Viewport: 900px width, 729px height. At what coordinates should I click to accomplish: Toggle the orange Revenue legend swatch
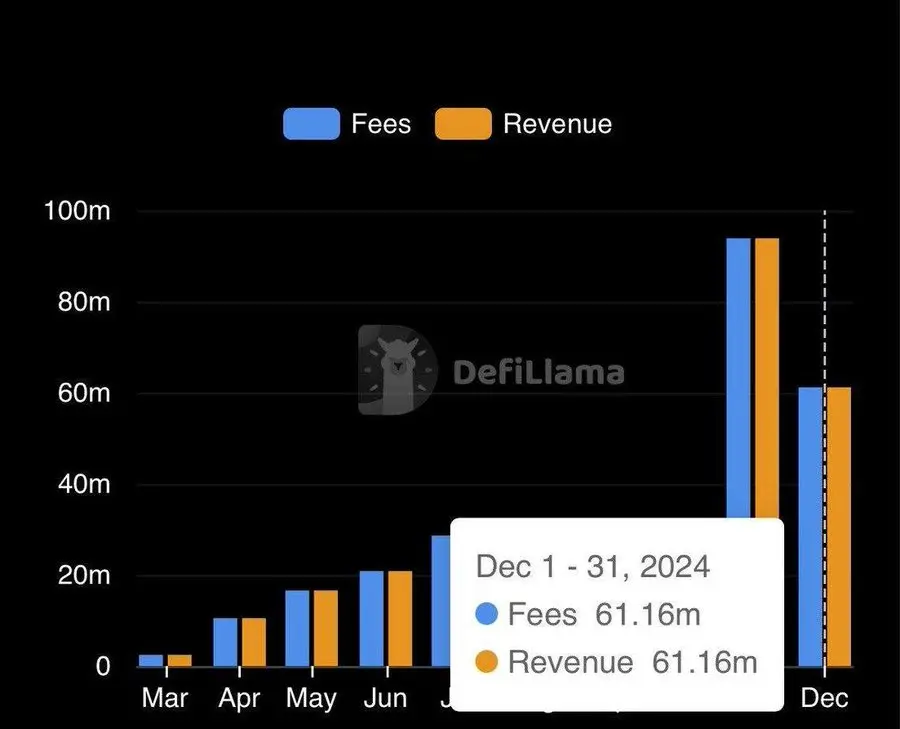click(x=463, y=124)
